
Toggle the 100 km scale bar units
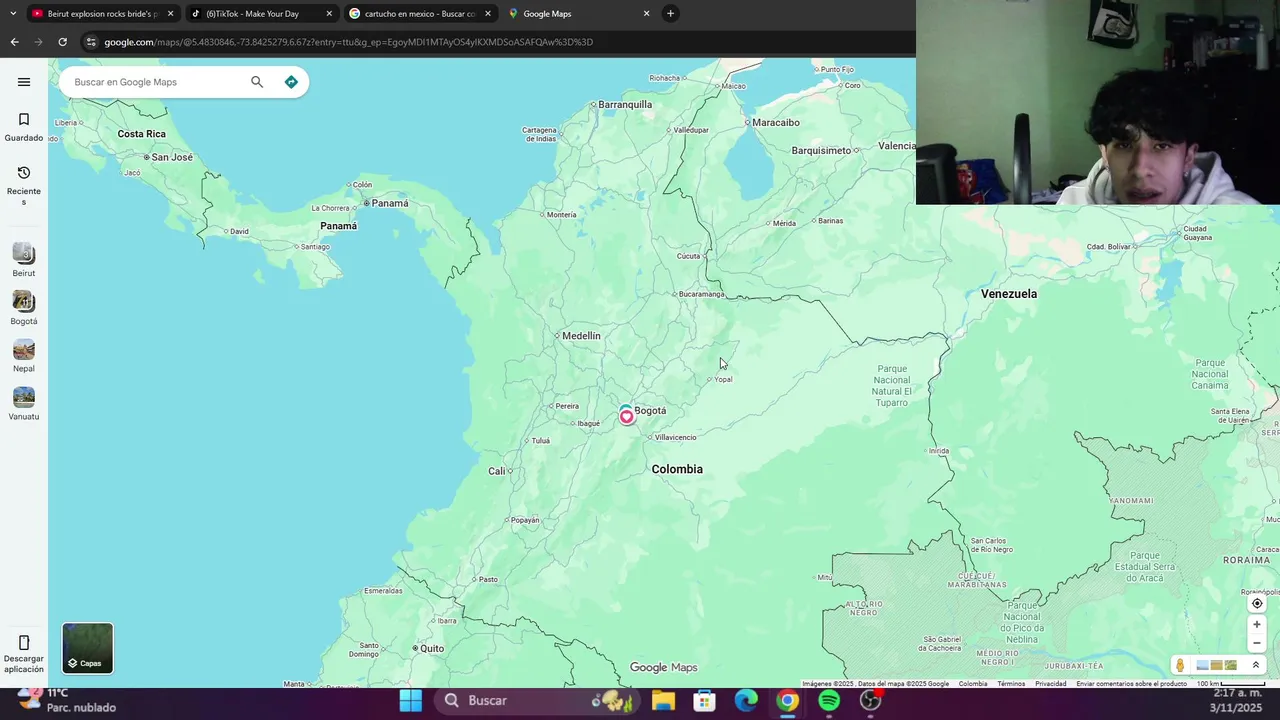click(1230, 684)
